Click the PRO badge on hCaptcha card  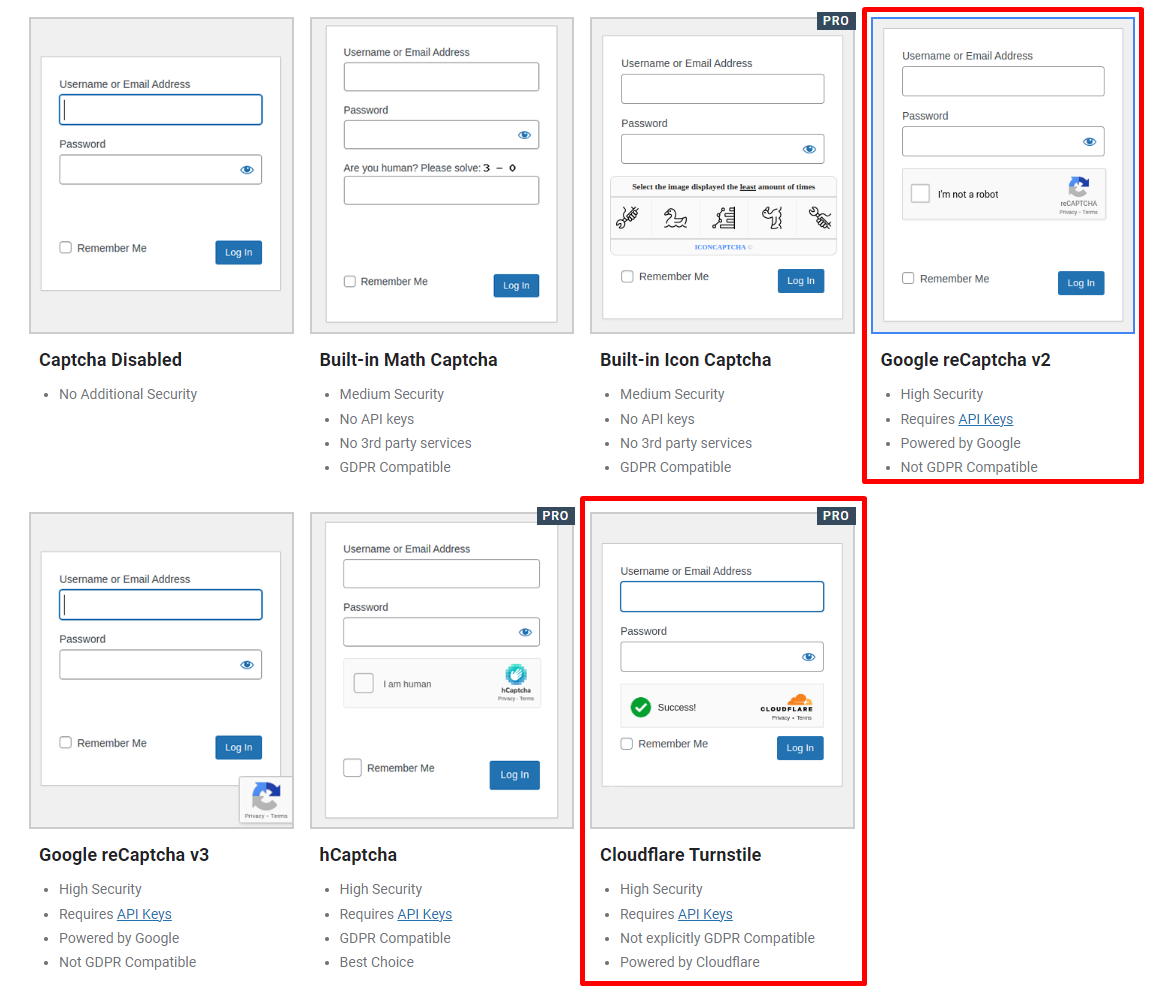pos(555,516)
